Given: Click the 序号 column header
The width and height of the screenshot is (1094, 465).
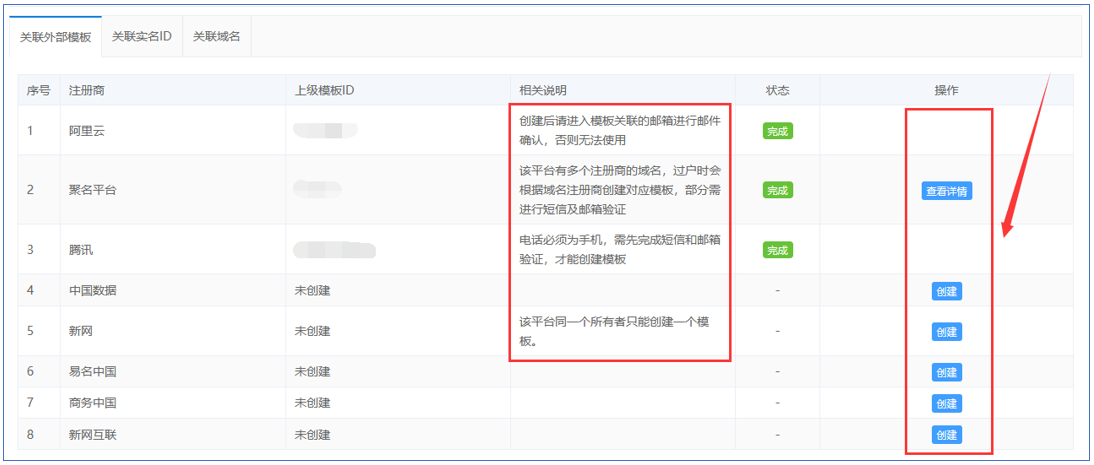Looking at the screenshot, I should click(39, 91).
